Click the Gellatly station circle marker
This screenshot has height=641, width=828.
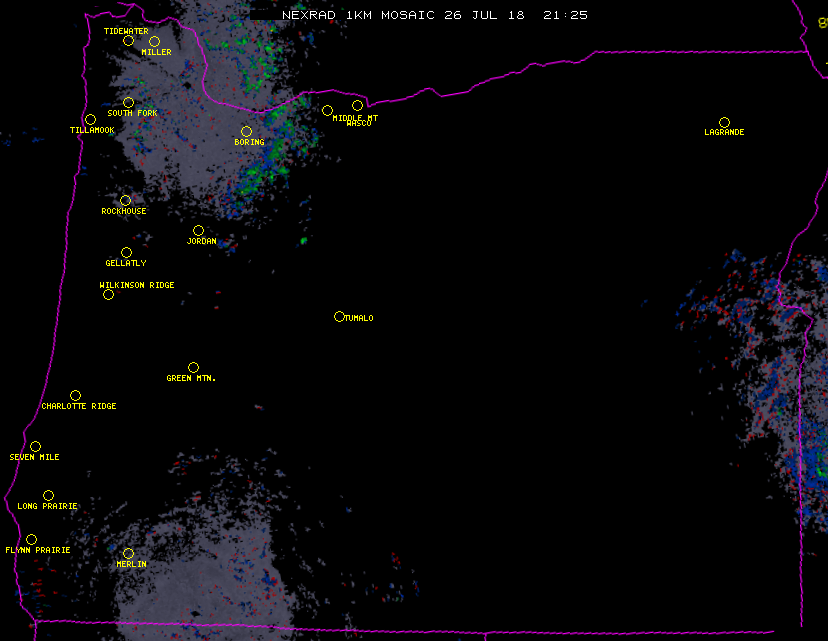pos(126,252)
